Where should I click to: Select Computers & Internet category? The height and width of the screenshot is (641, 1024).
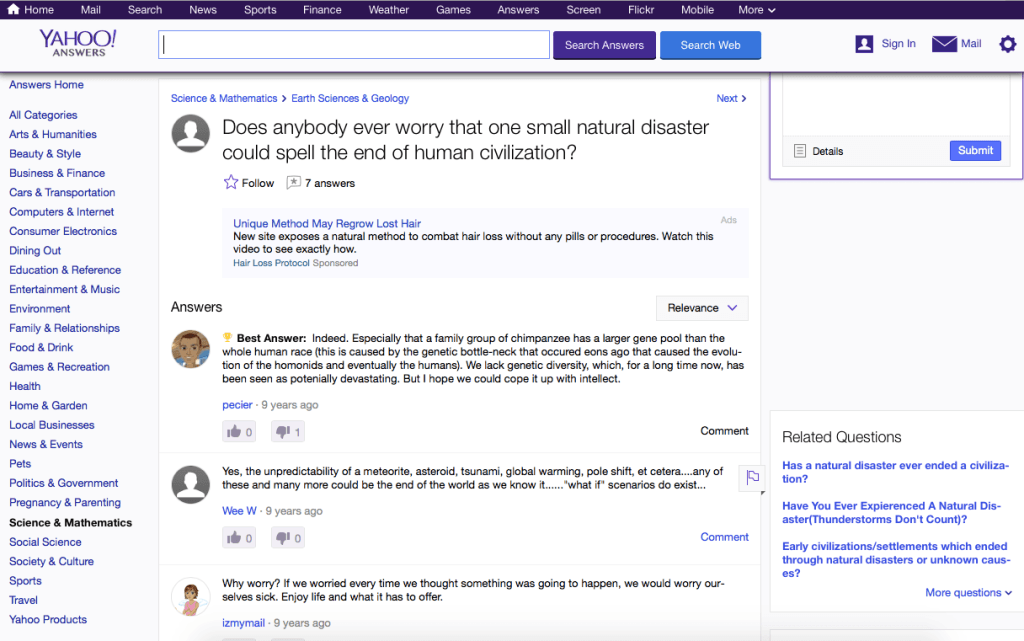click(x=61, y=212)
